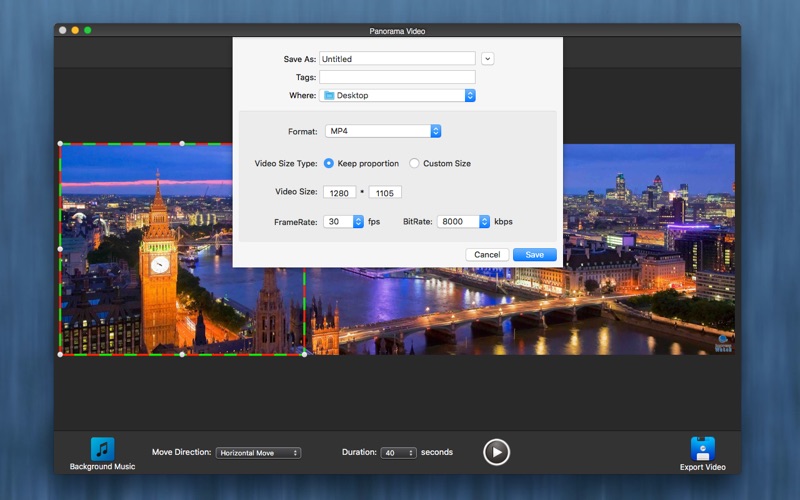
Task: Open the Where location dropdown
Action: (397, 95)
